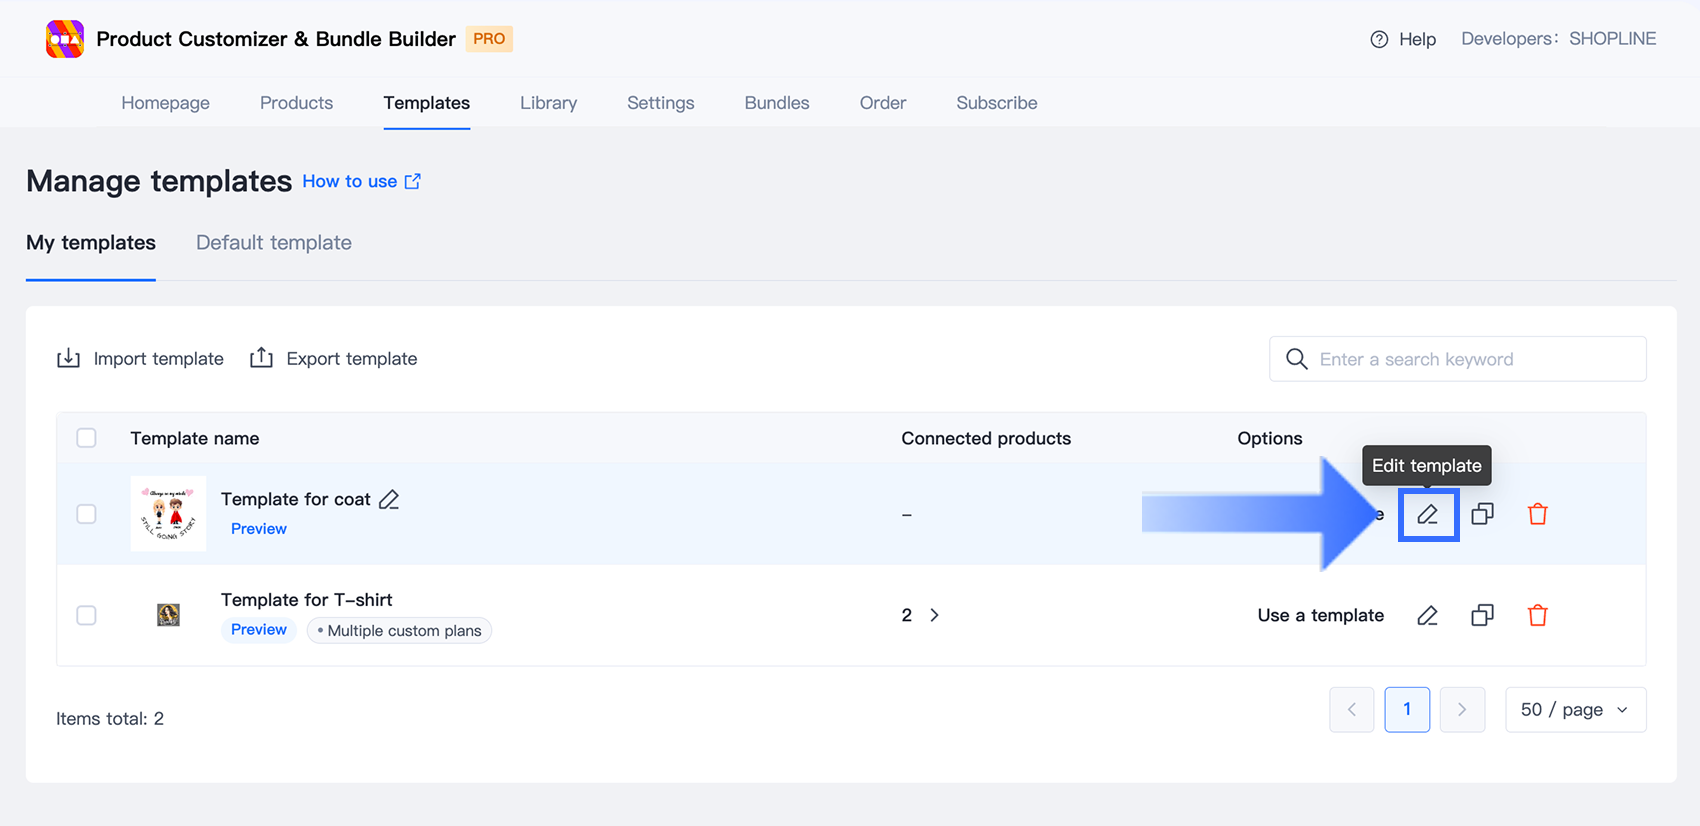Click the magnifier icon in search box
1700x826 pixels.
1296,359
